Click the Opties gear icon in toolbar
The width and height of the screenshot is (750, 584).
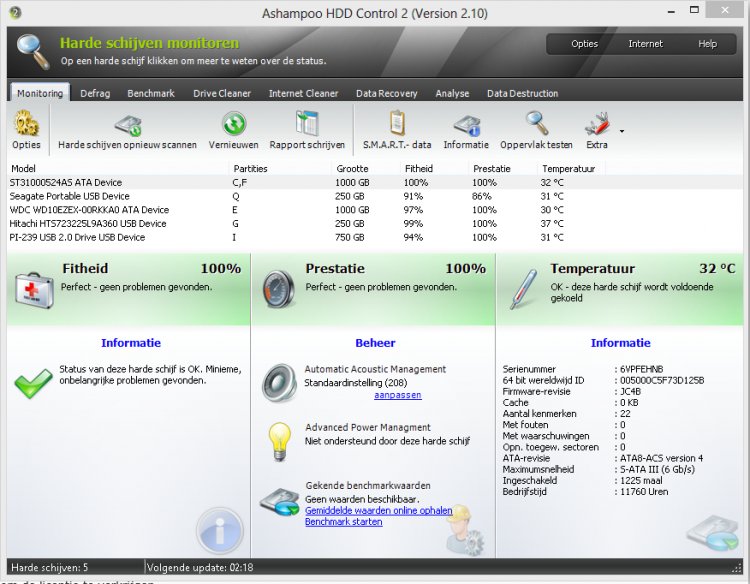pyautogui.click(x=26, y=125)
